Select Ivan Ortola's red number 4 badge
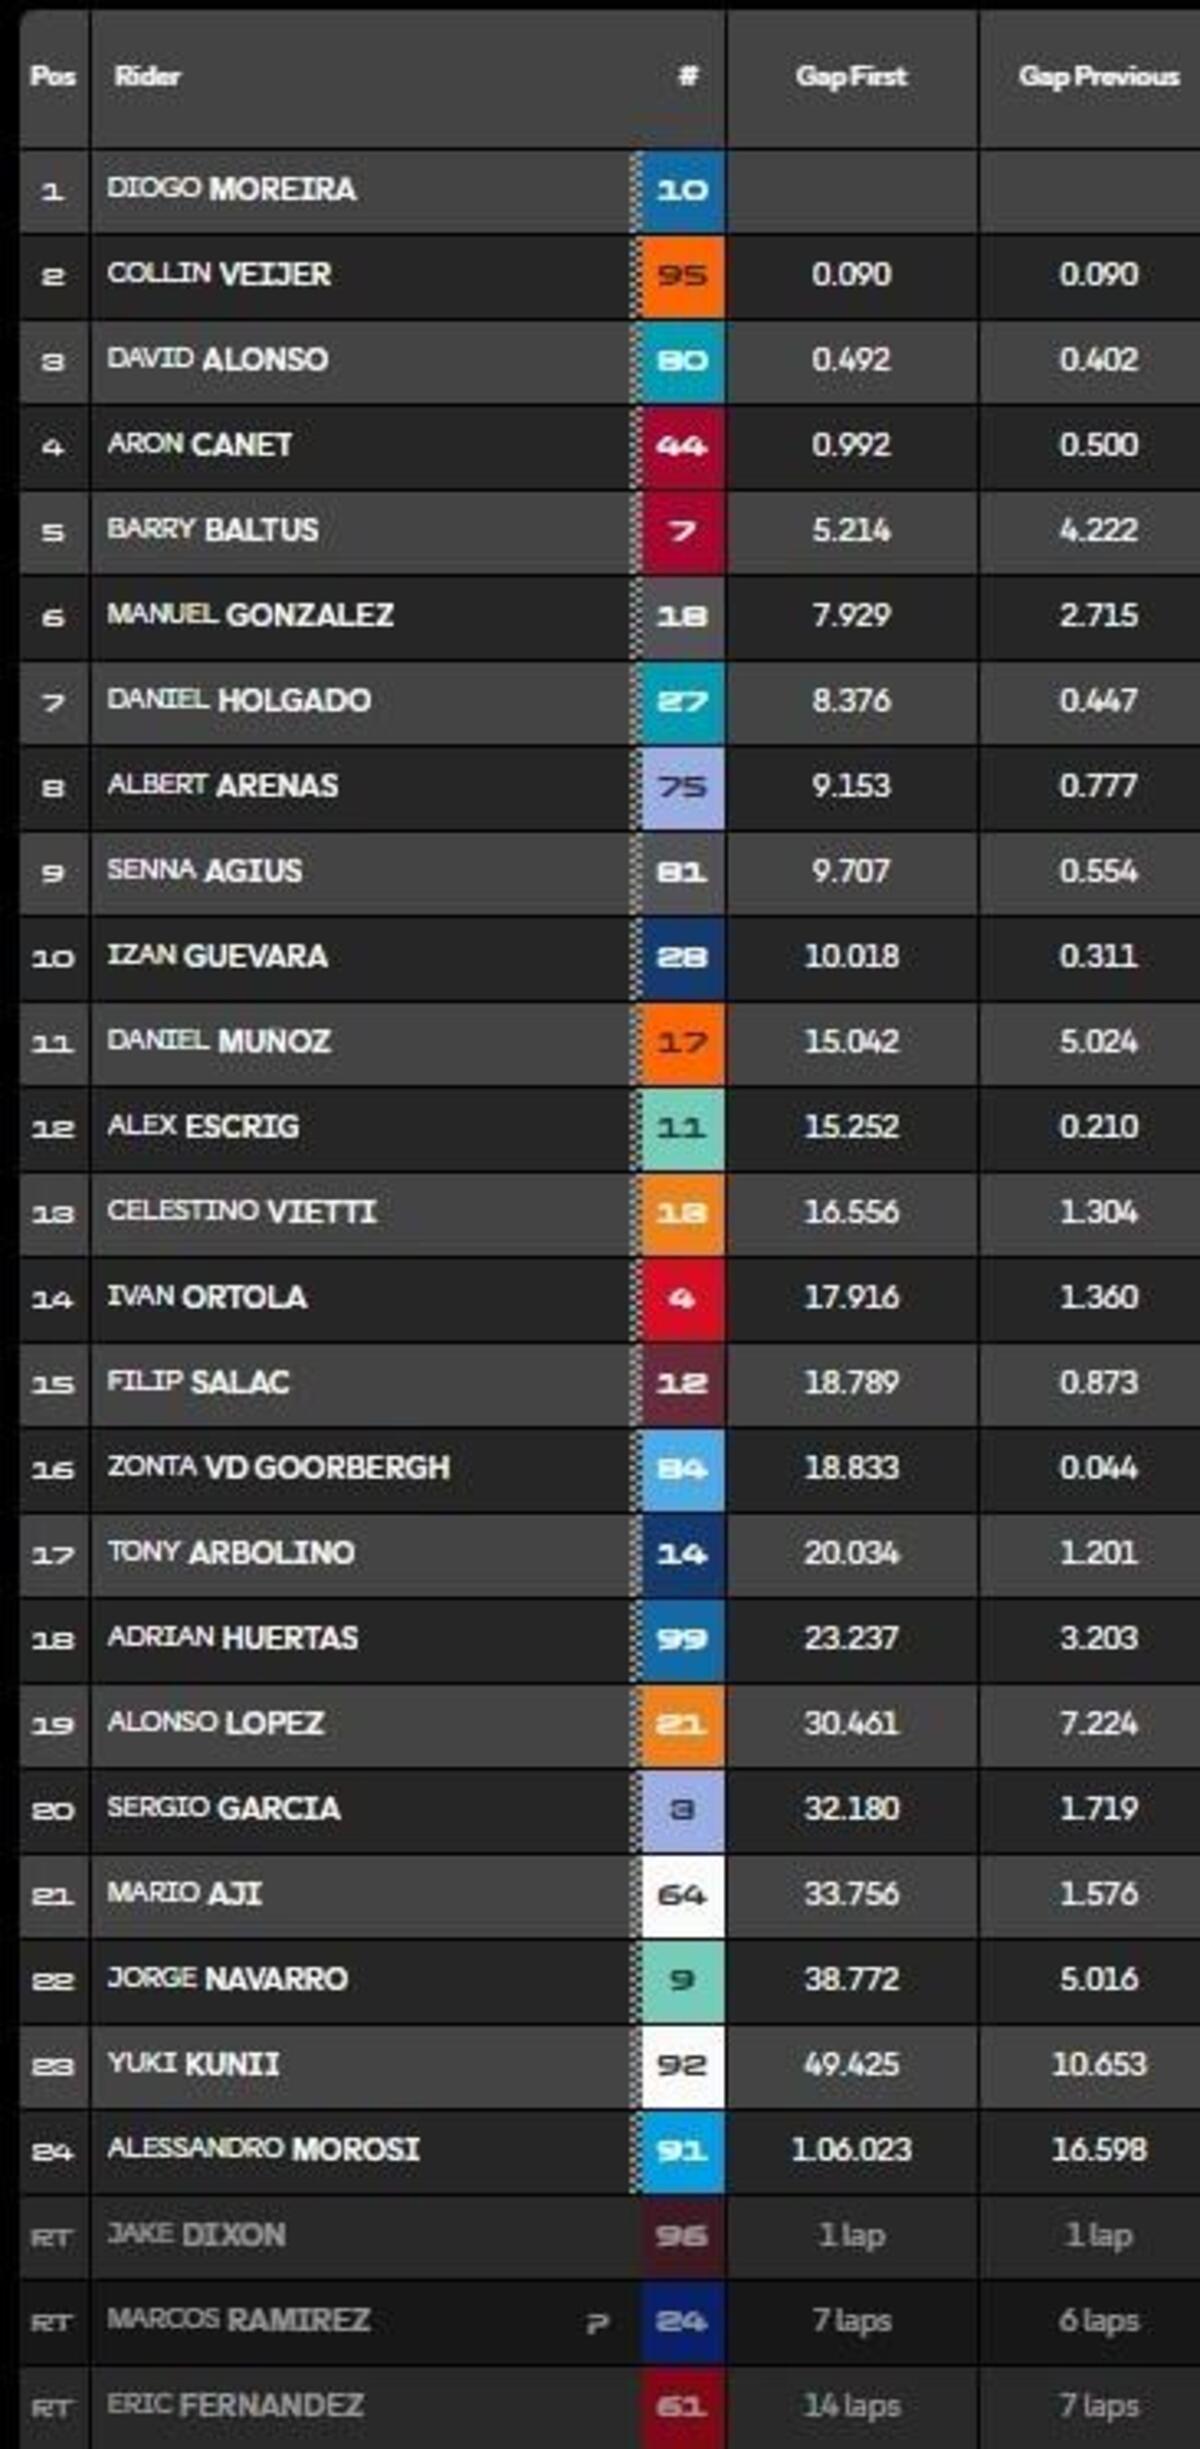 tap(682, 1298)
